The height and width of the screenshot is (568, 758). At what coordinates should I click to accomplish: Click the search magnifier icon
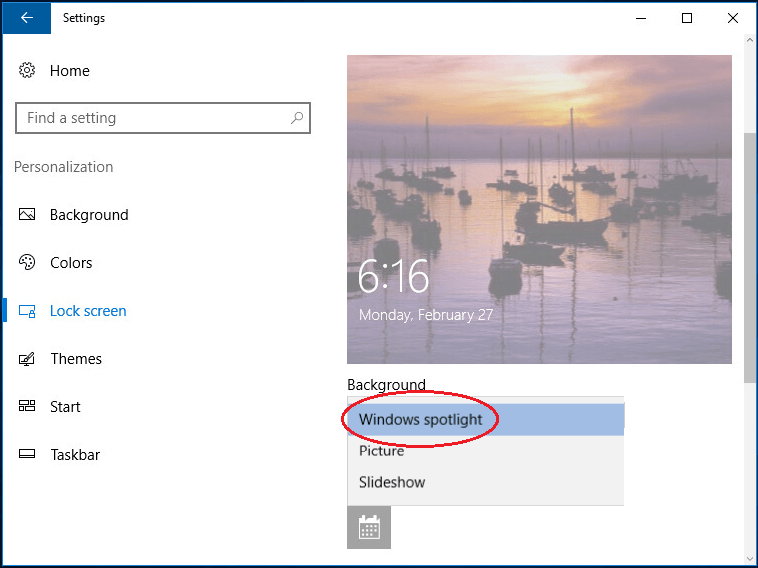pyautogui.click(x=297, y=117)
